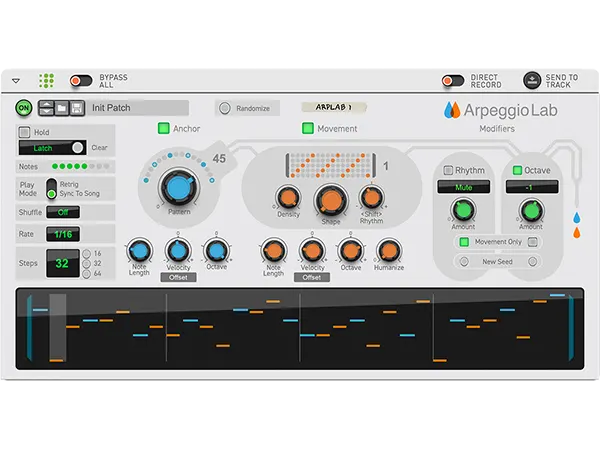Click the Movement pattern number 1
The image size is (600, 450).
pyautogui.click(x=386, y=166)
